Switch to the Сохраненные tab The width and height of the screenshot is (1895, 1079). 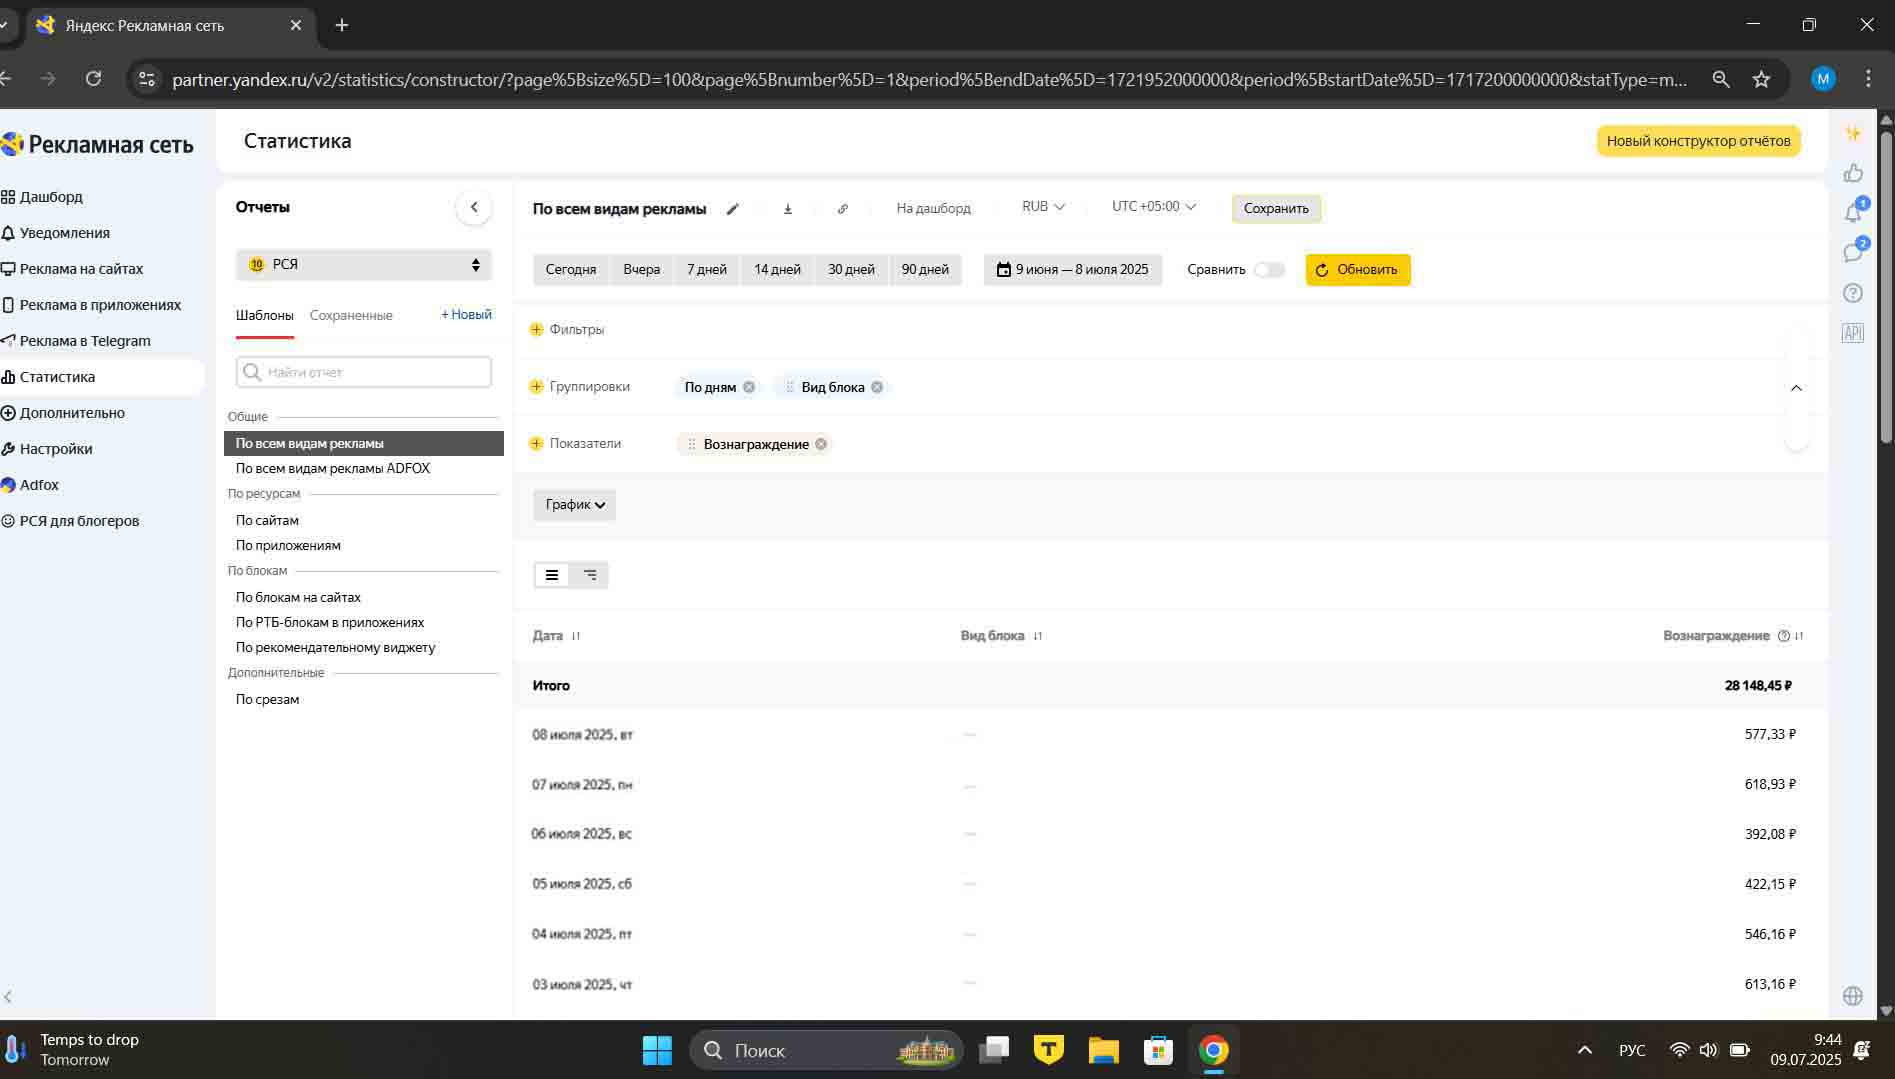[x=351, y=315]
